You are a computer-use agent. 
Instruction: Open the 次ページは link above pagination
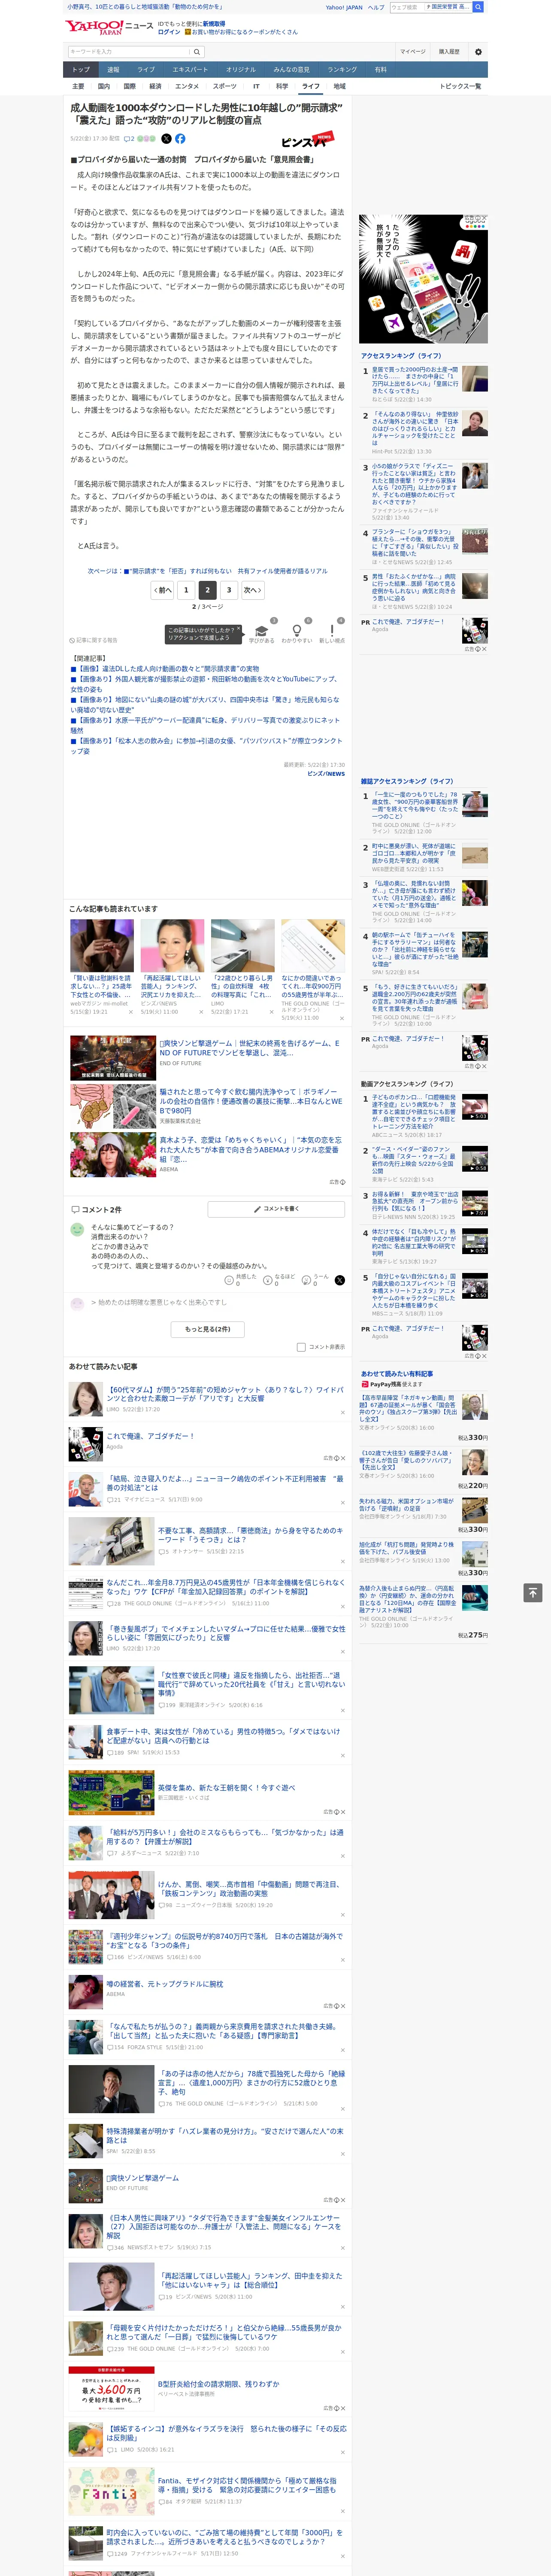pos(208,571)
